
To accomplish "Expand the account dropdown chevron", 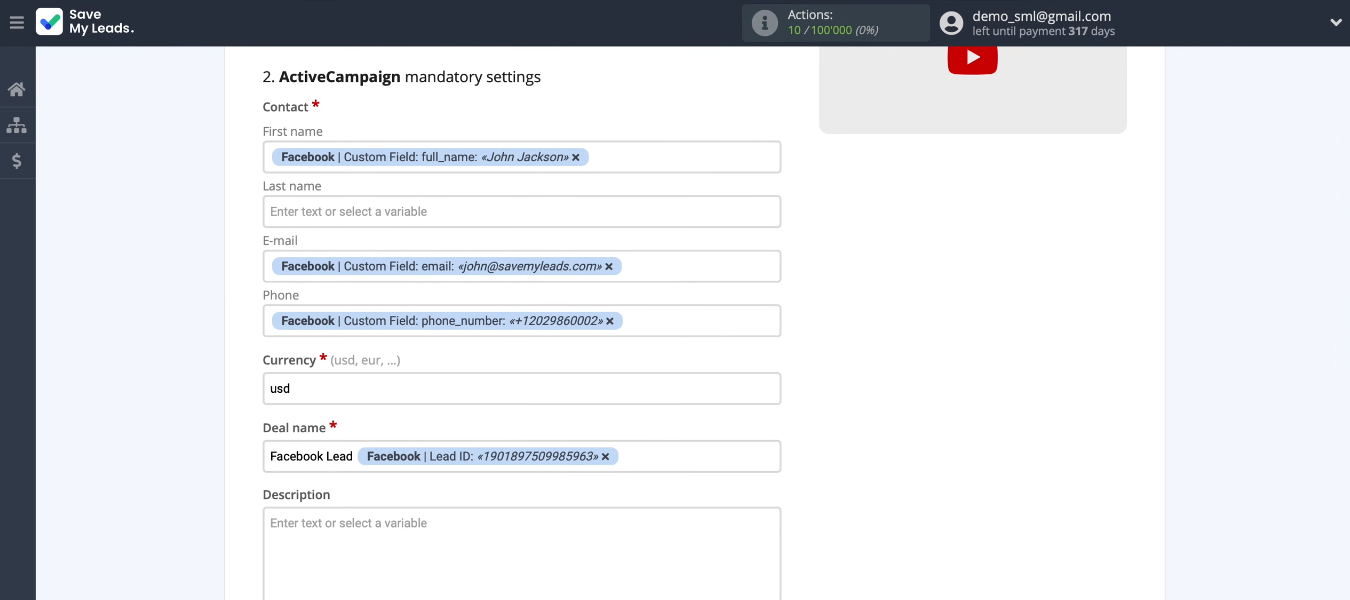I will 1335,23.
